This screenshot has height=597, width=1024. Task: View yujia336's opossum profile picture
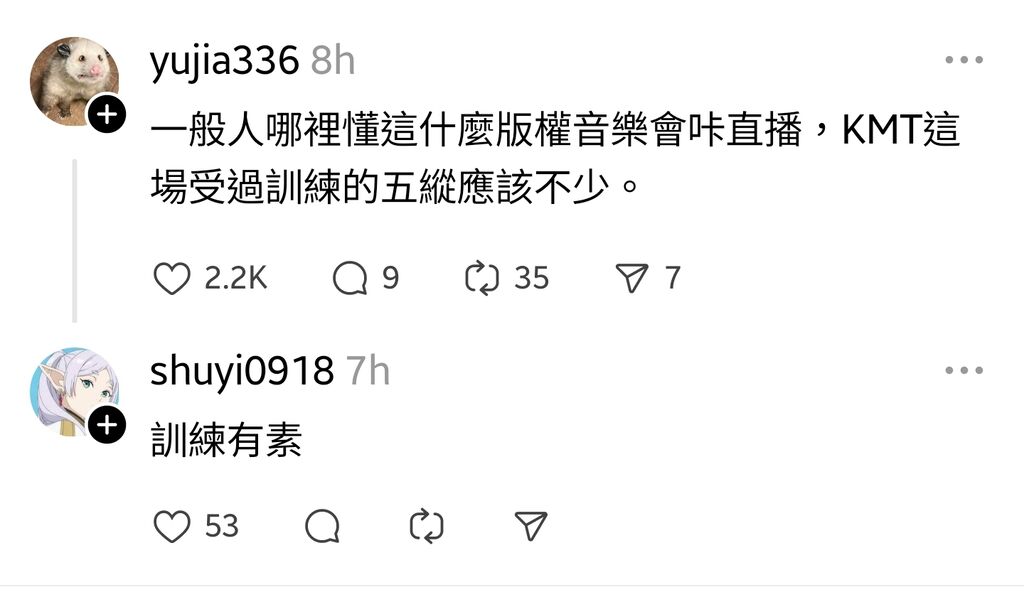point(74,81)
